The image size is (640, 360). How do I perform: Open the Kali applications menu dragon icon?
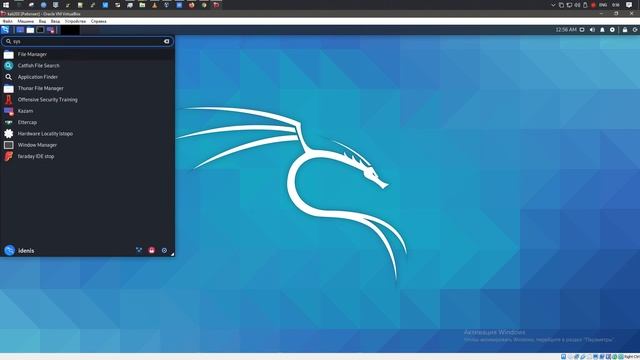coord(5,30)
